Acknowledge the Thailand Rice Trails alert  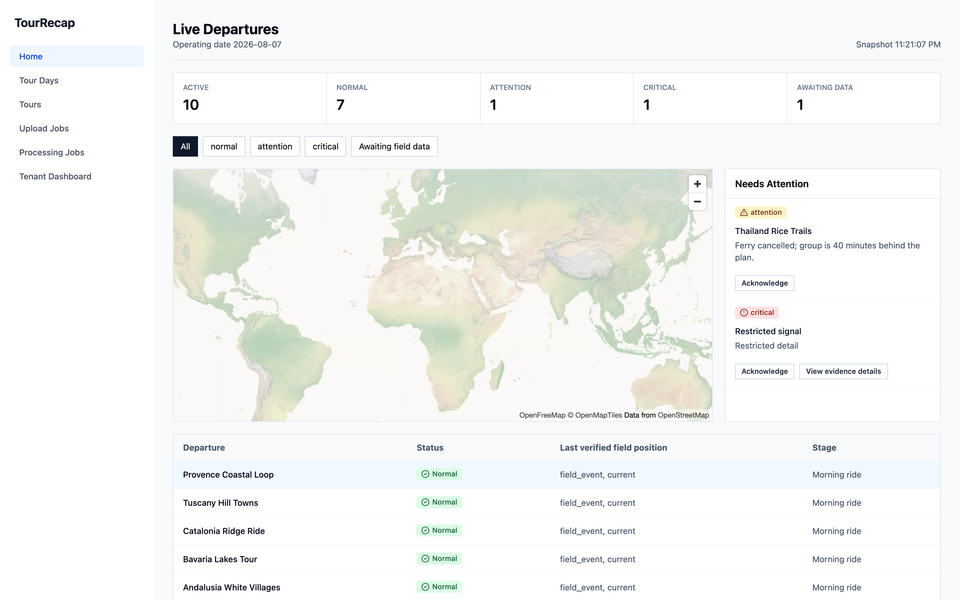pos(765,283)
